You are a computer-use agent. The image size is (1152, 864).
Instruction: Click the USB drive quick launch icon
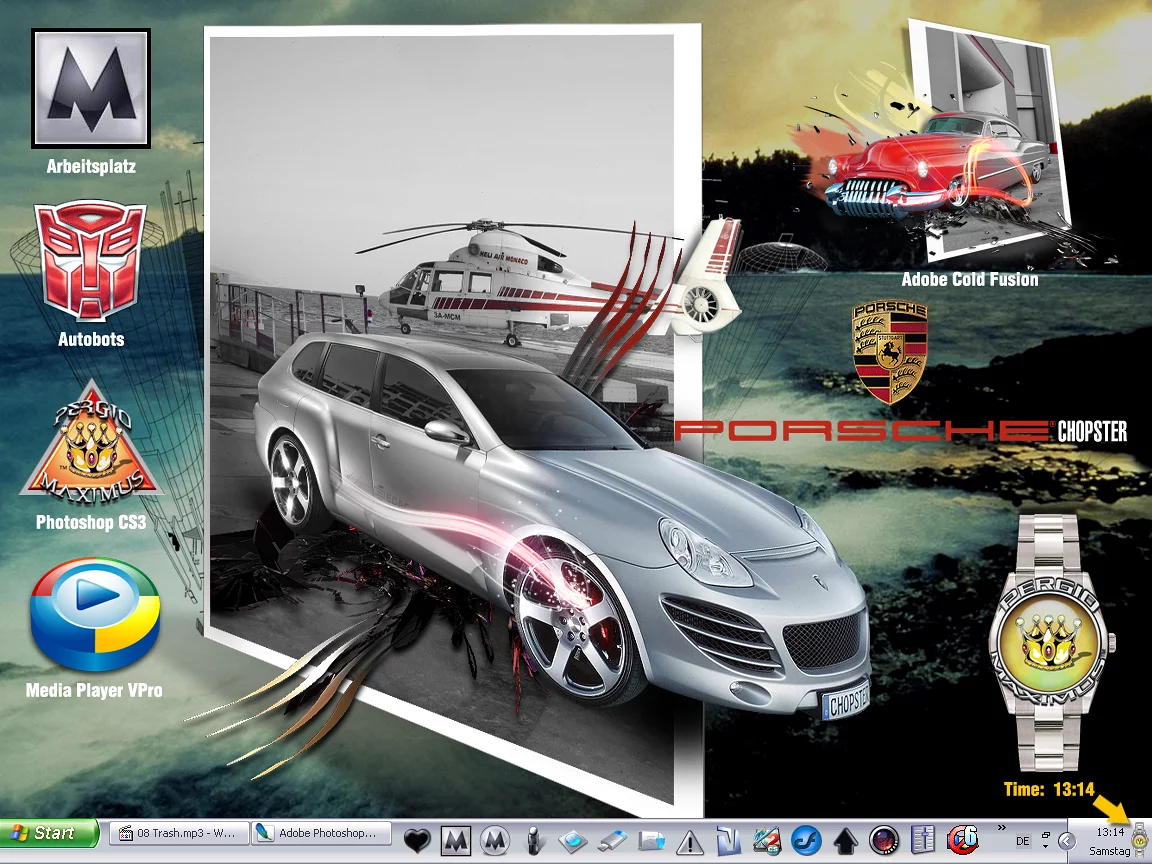coord(613,840)
